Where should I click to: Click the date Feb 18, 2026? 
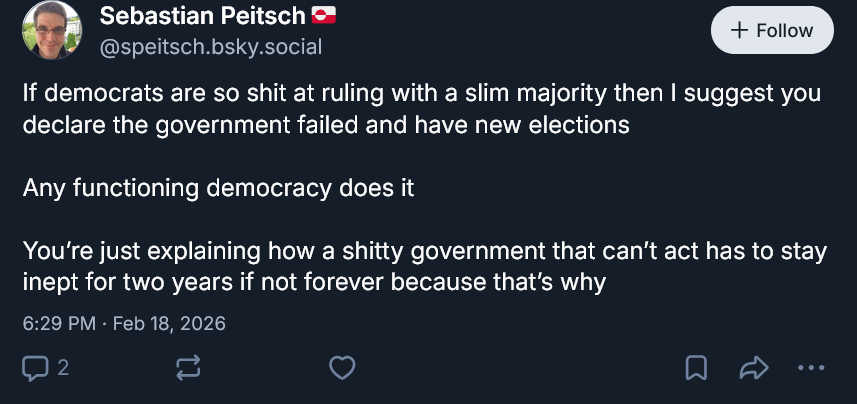169,323
